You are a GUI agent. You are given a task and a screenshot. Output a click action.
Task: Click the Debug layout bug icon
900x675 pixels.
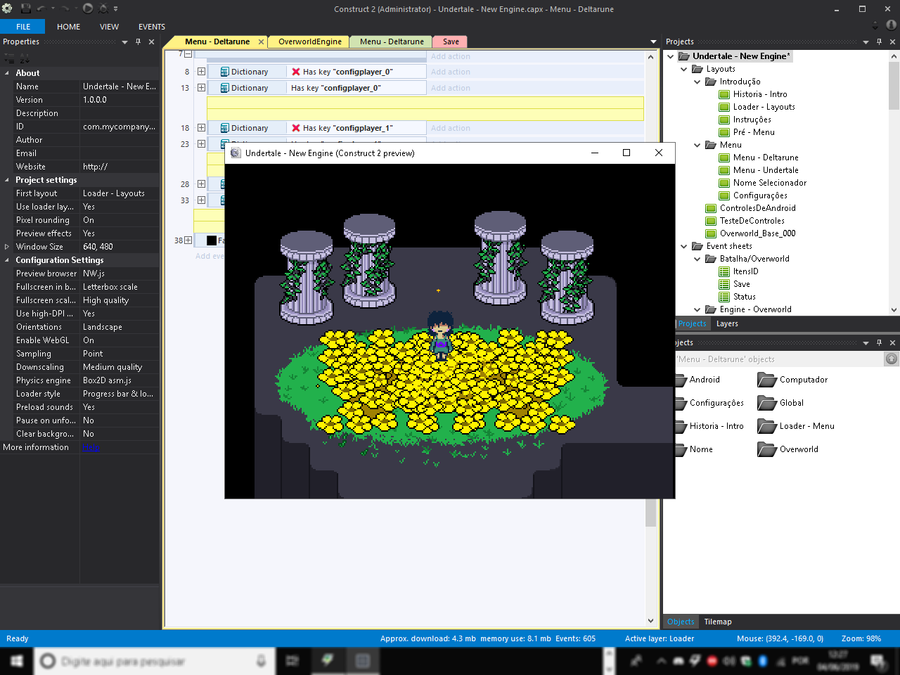[x=103, y=9]
